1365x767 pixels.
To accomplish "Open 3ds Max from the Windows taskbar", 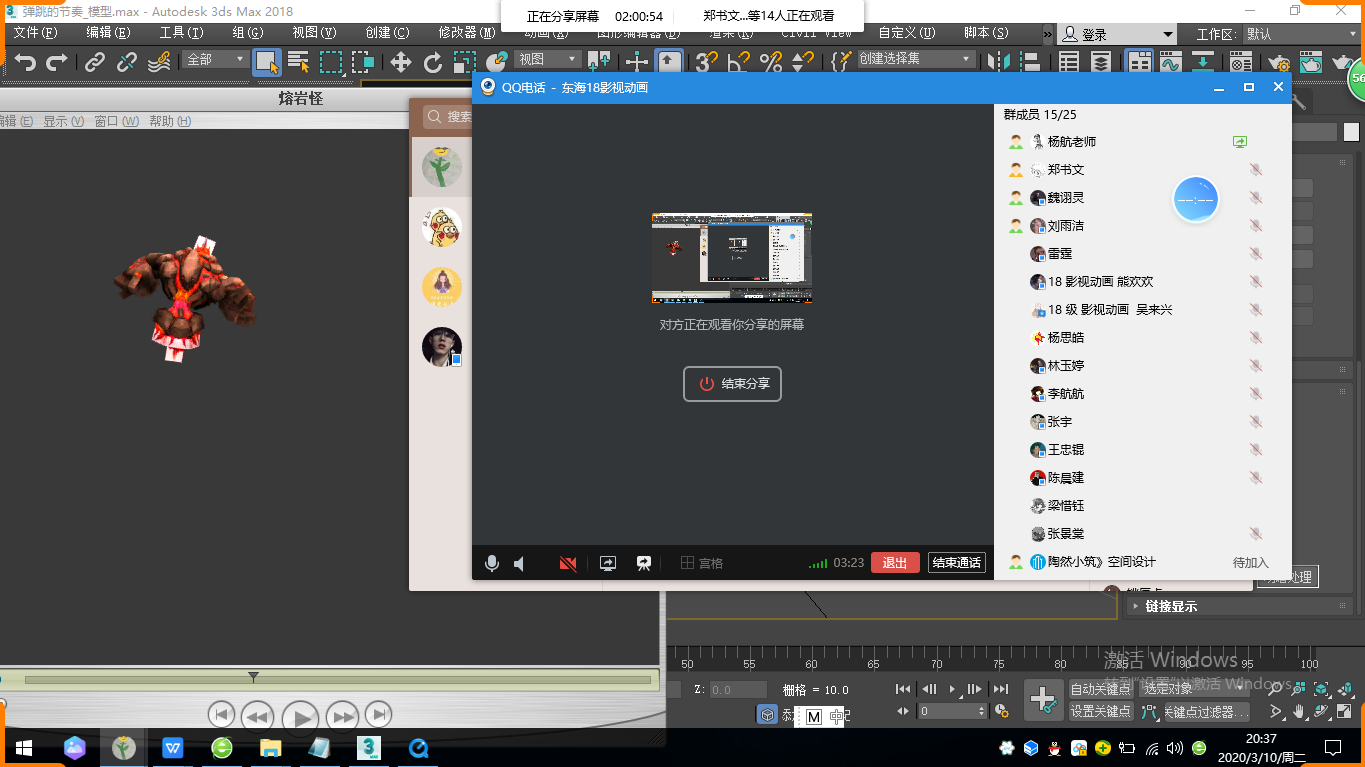I will point(370,747).
